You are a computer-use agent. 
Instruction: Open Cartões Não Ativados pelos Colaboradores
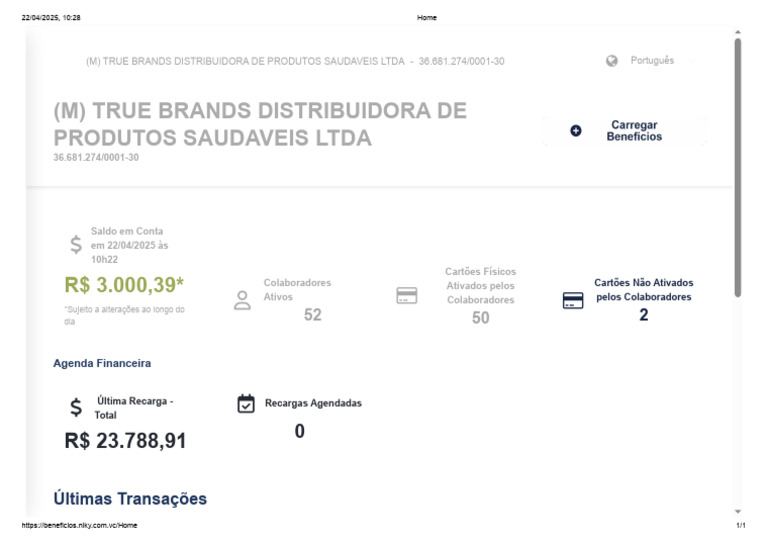(x=644, y=289)
